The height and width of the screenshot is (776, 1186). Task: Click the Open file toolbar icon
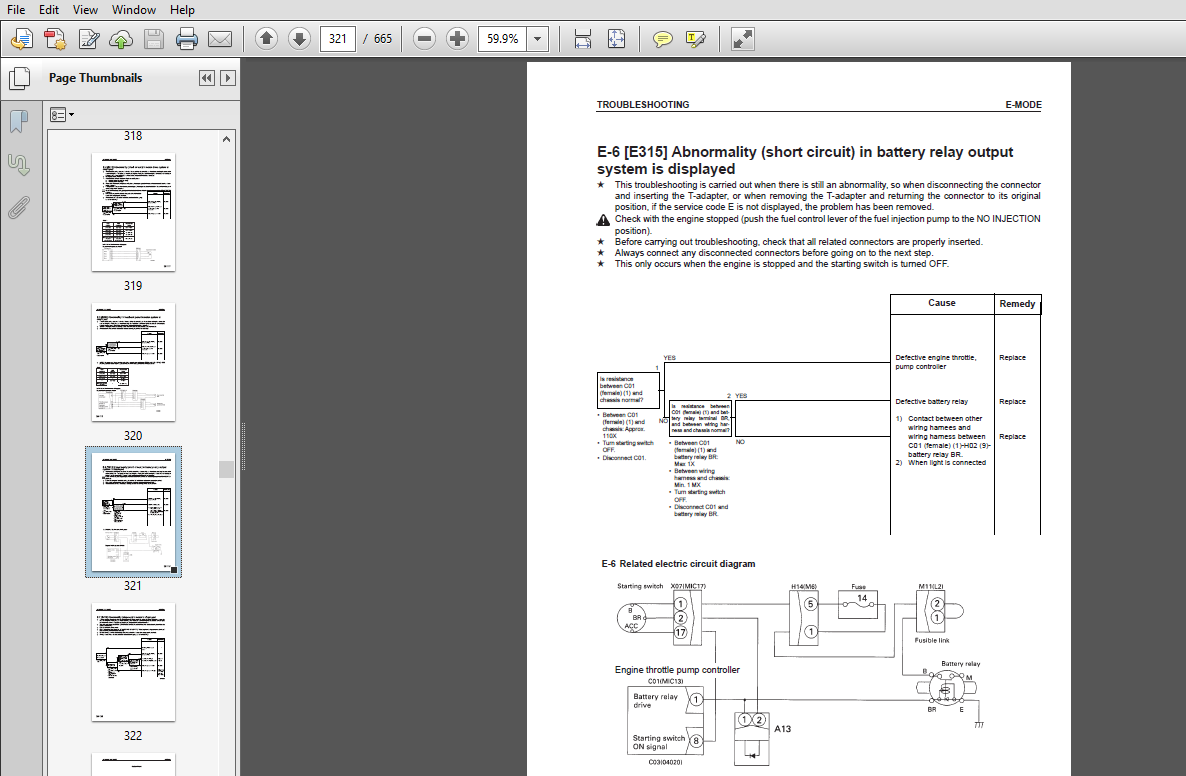(21, 39)
